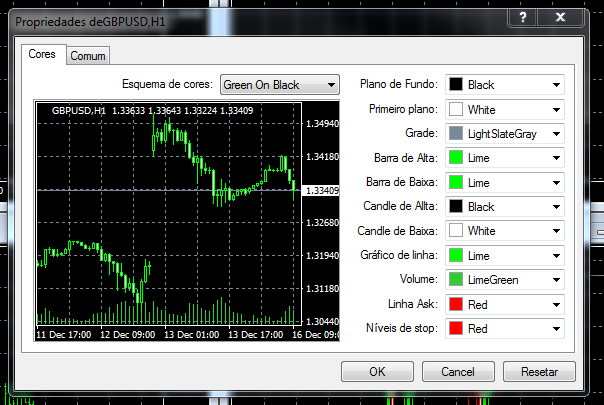Open the Esquema de cores dropdown
The width and height of the screenshot is (604, 405).
coord(280,85)
